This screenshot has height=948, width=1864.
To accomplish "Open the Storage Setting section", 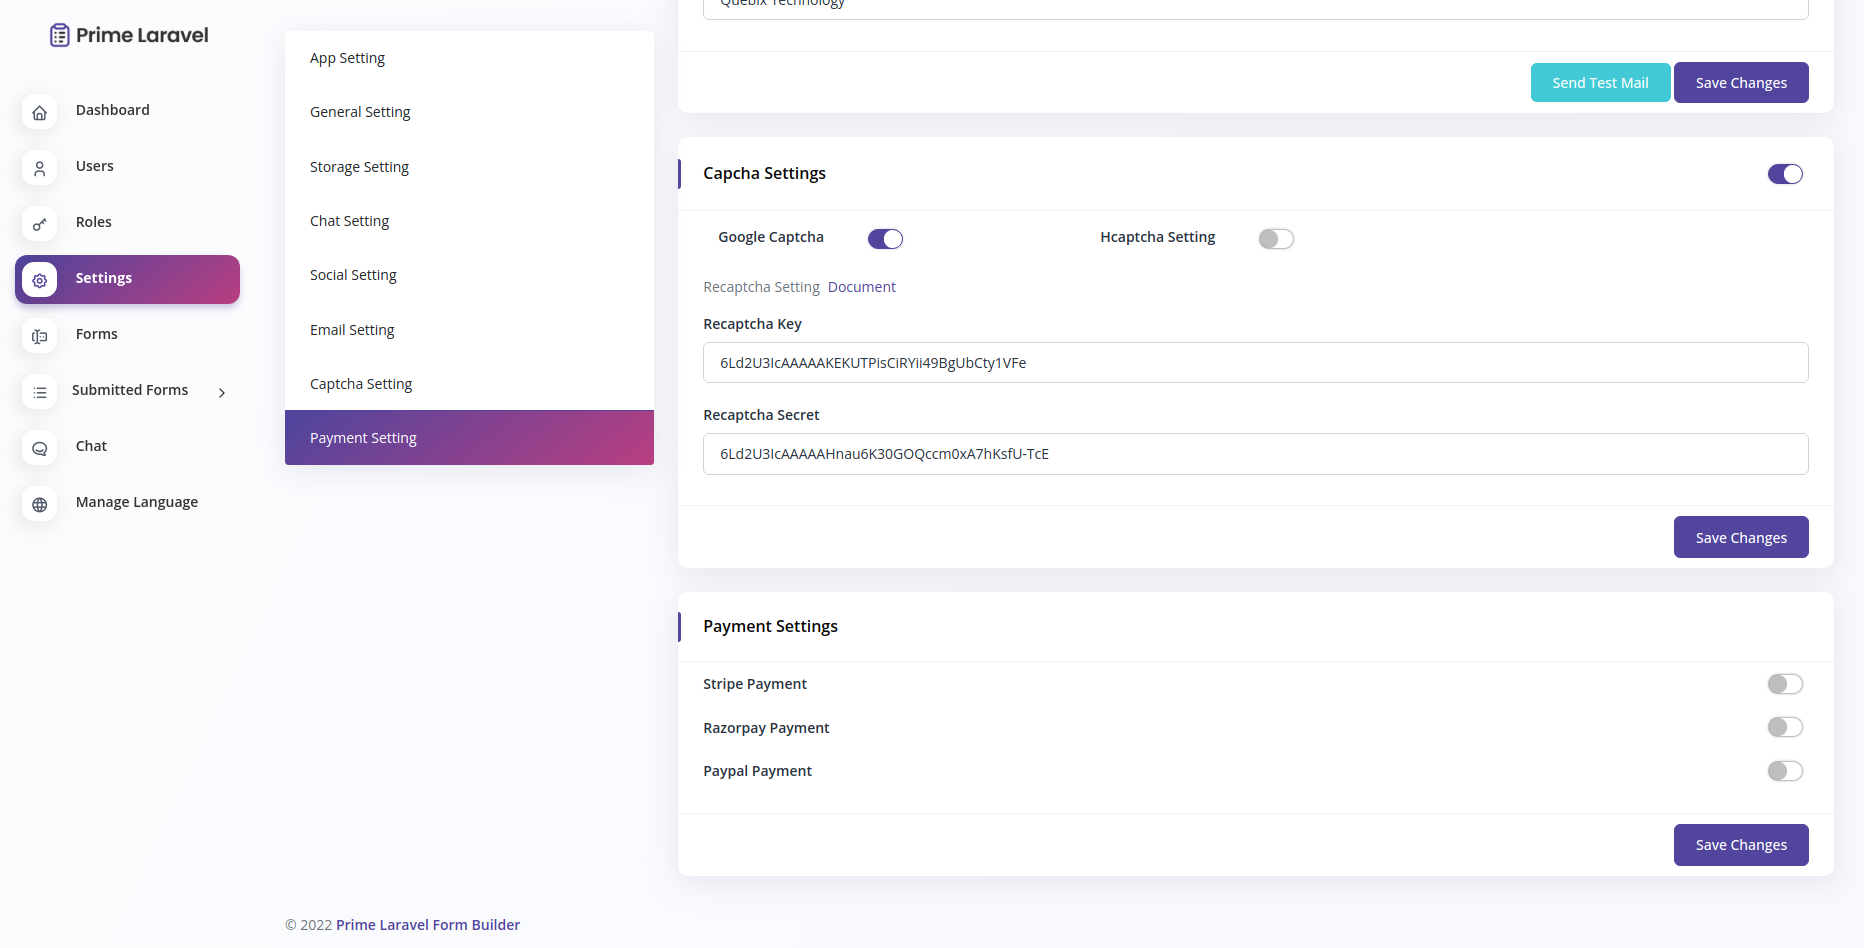I will pos(359,166).
